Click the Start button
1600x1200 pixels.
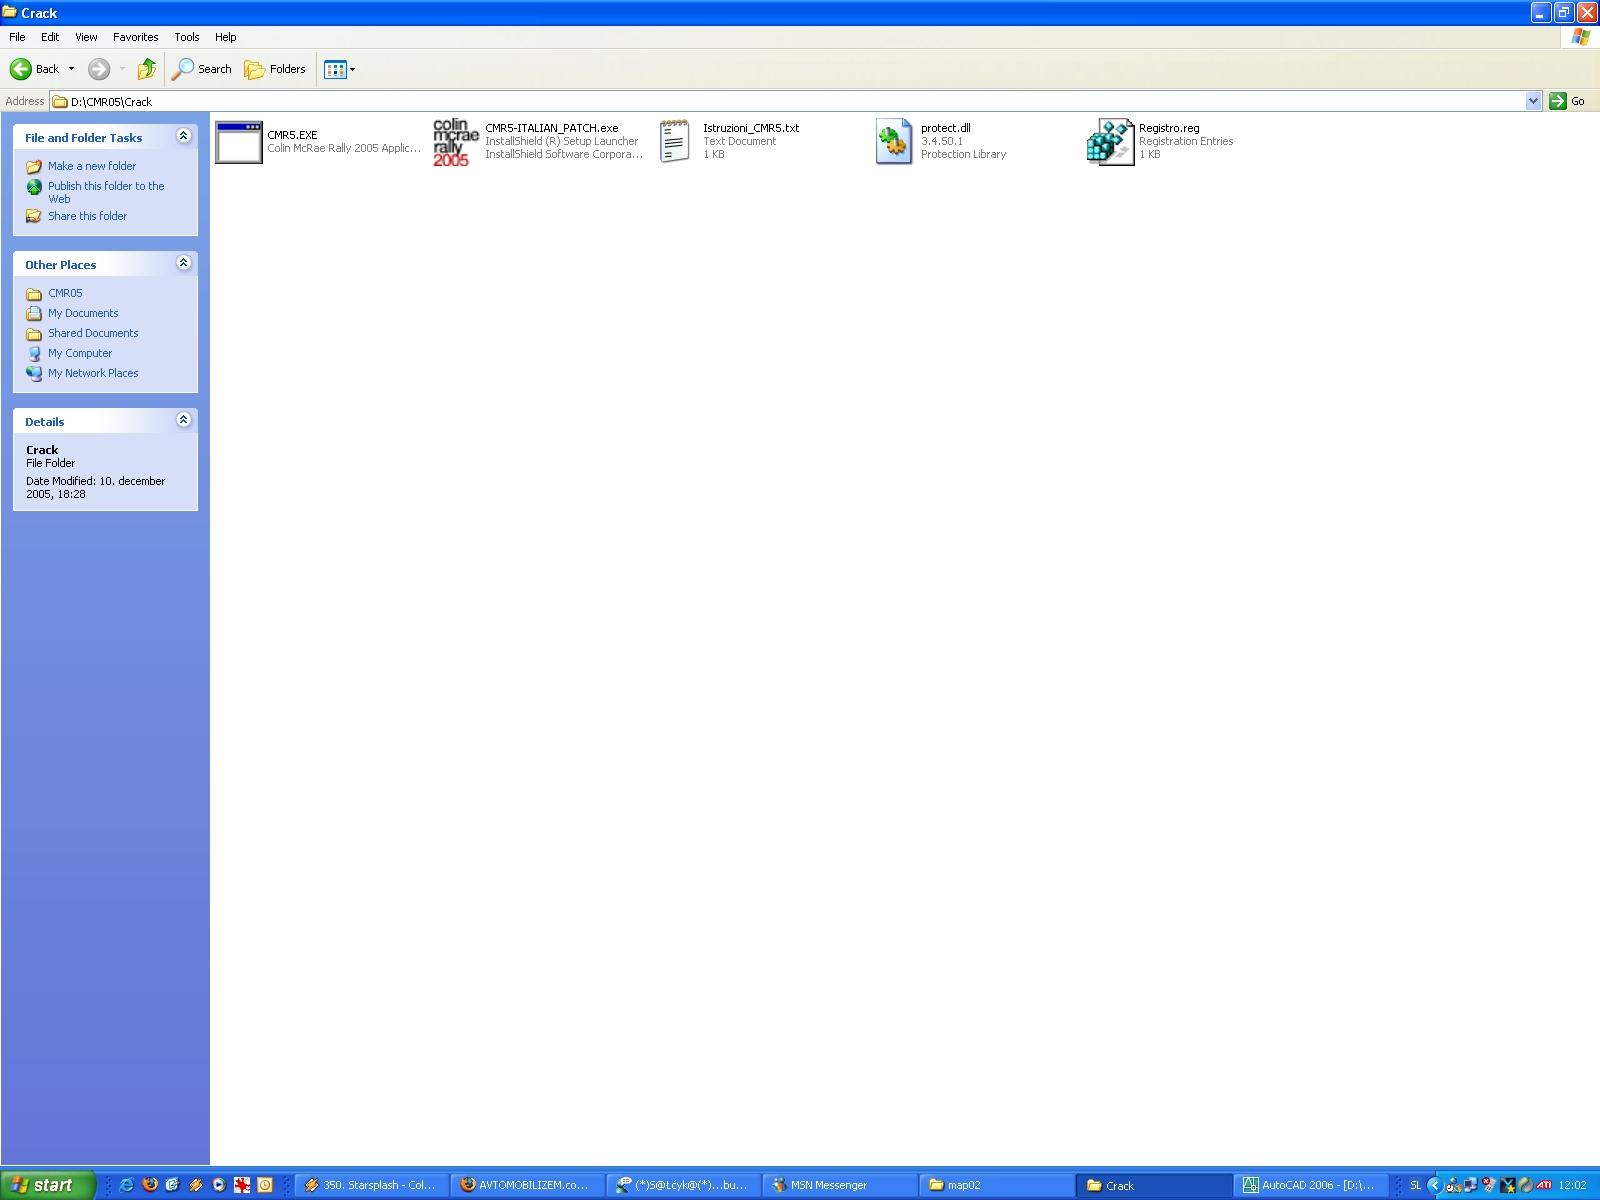[x=47, y=1185]
